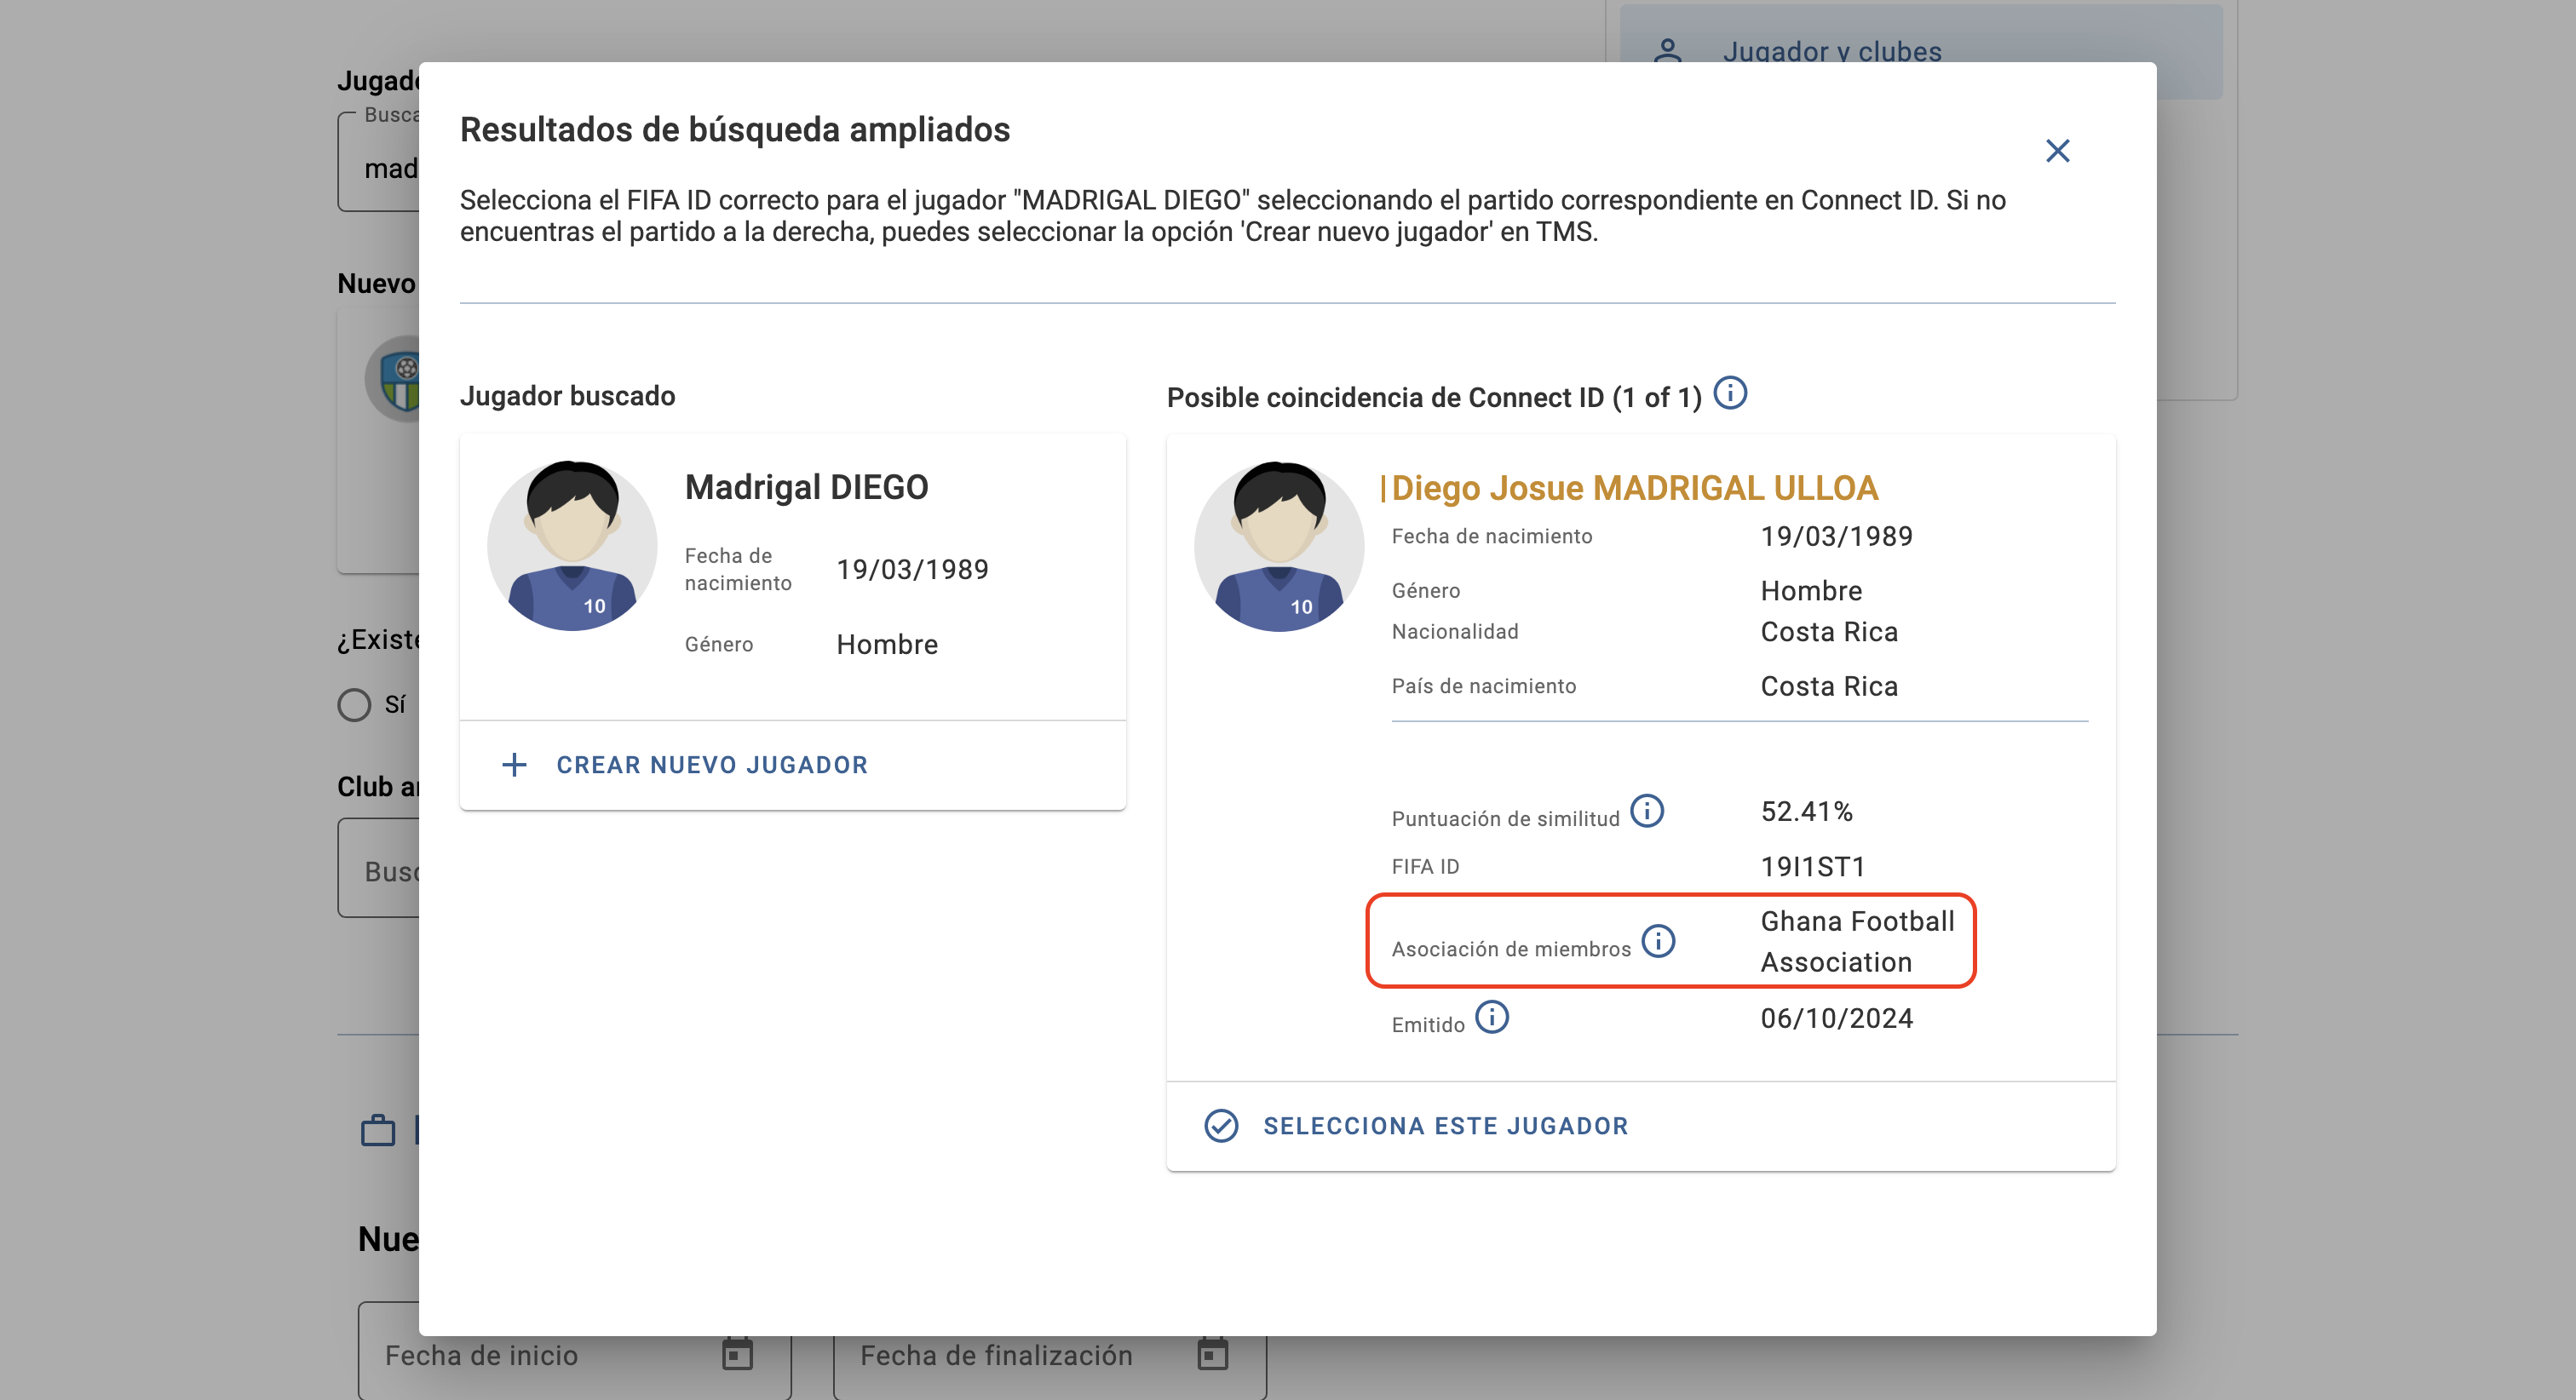Click match card gender Hombre
The image size is (2576, 1400).
[x=1811, y=591]
